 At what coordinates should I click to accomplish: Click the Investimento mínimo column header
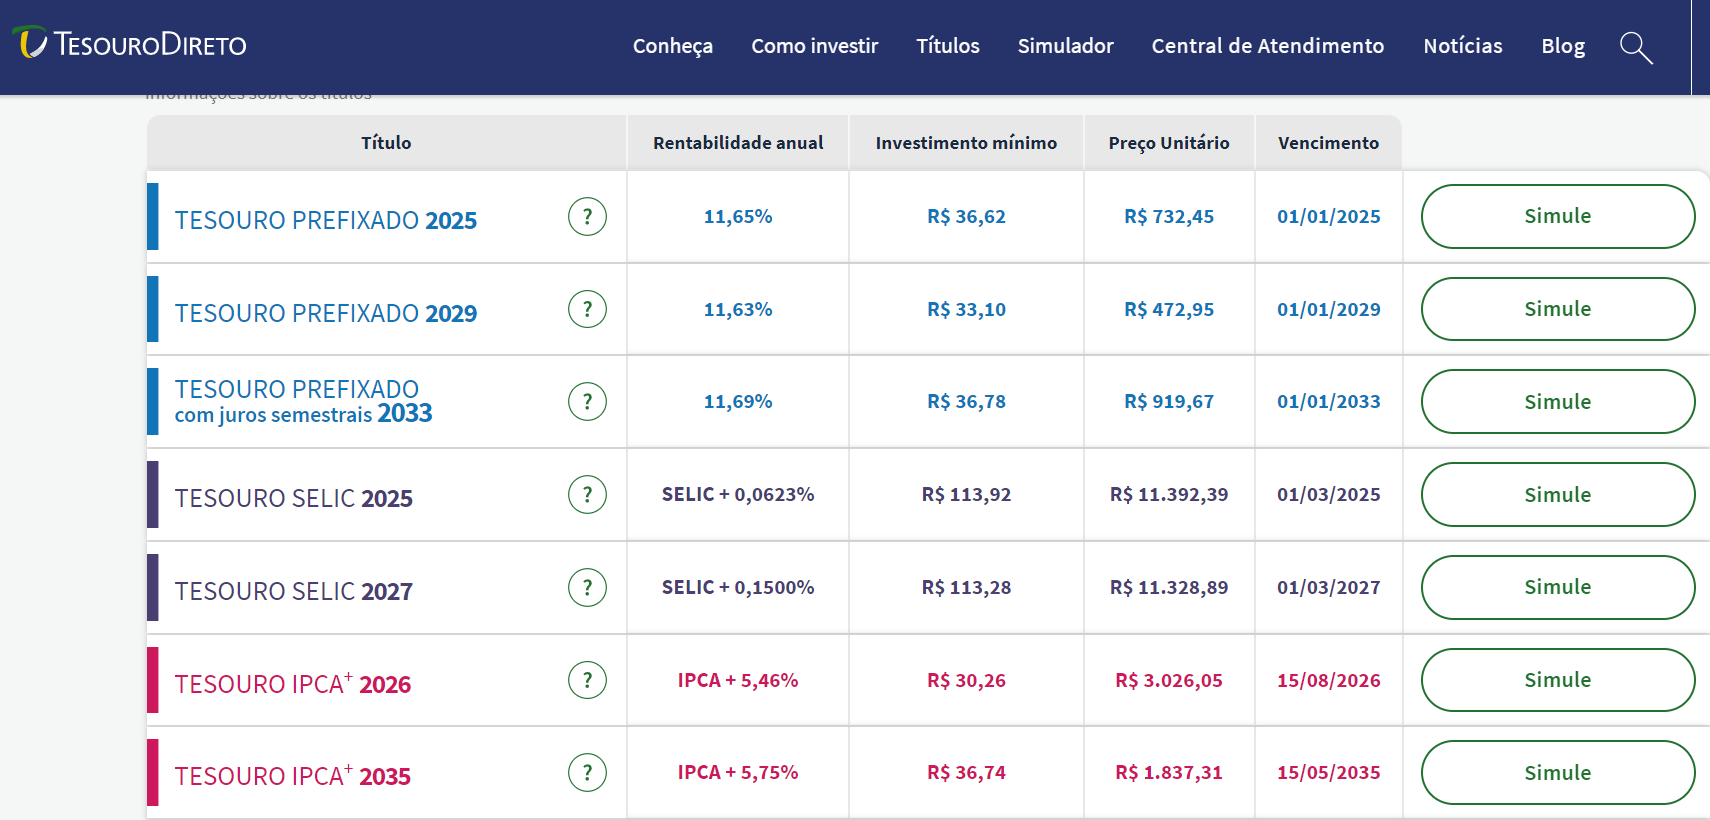click(x=966, y=143)
